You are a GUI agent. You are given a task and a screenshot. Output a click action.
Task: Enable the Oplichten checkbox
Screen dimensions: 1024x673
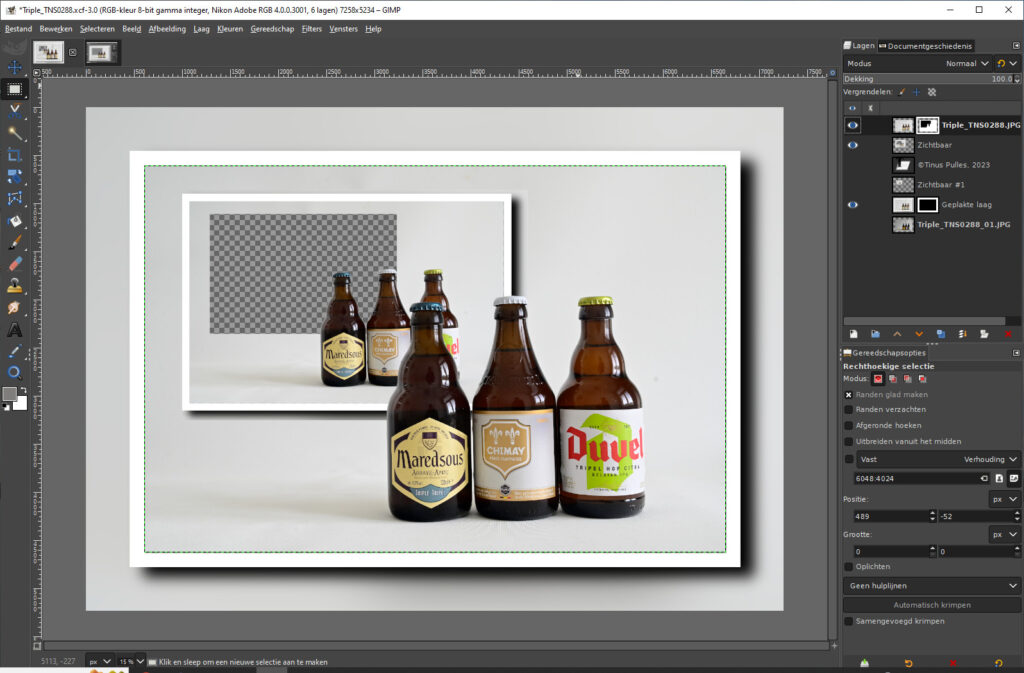click(848, 567)
